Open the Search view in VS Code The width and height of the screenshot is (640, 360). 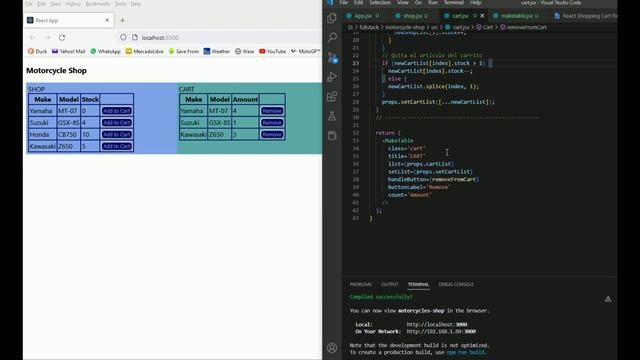click(x=332, y=38)
